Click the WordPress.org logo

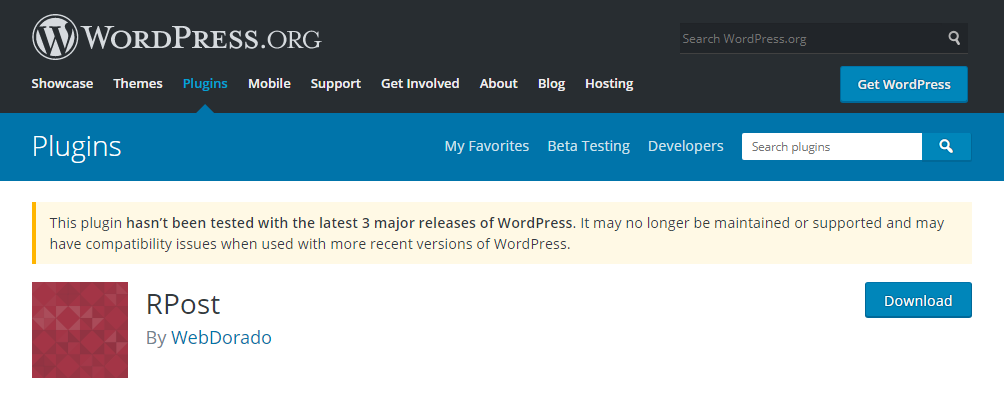[x=177, y=37]
